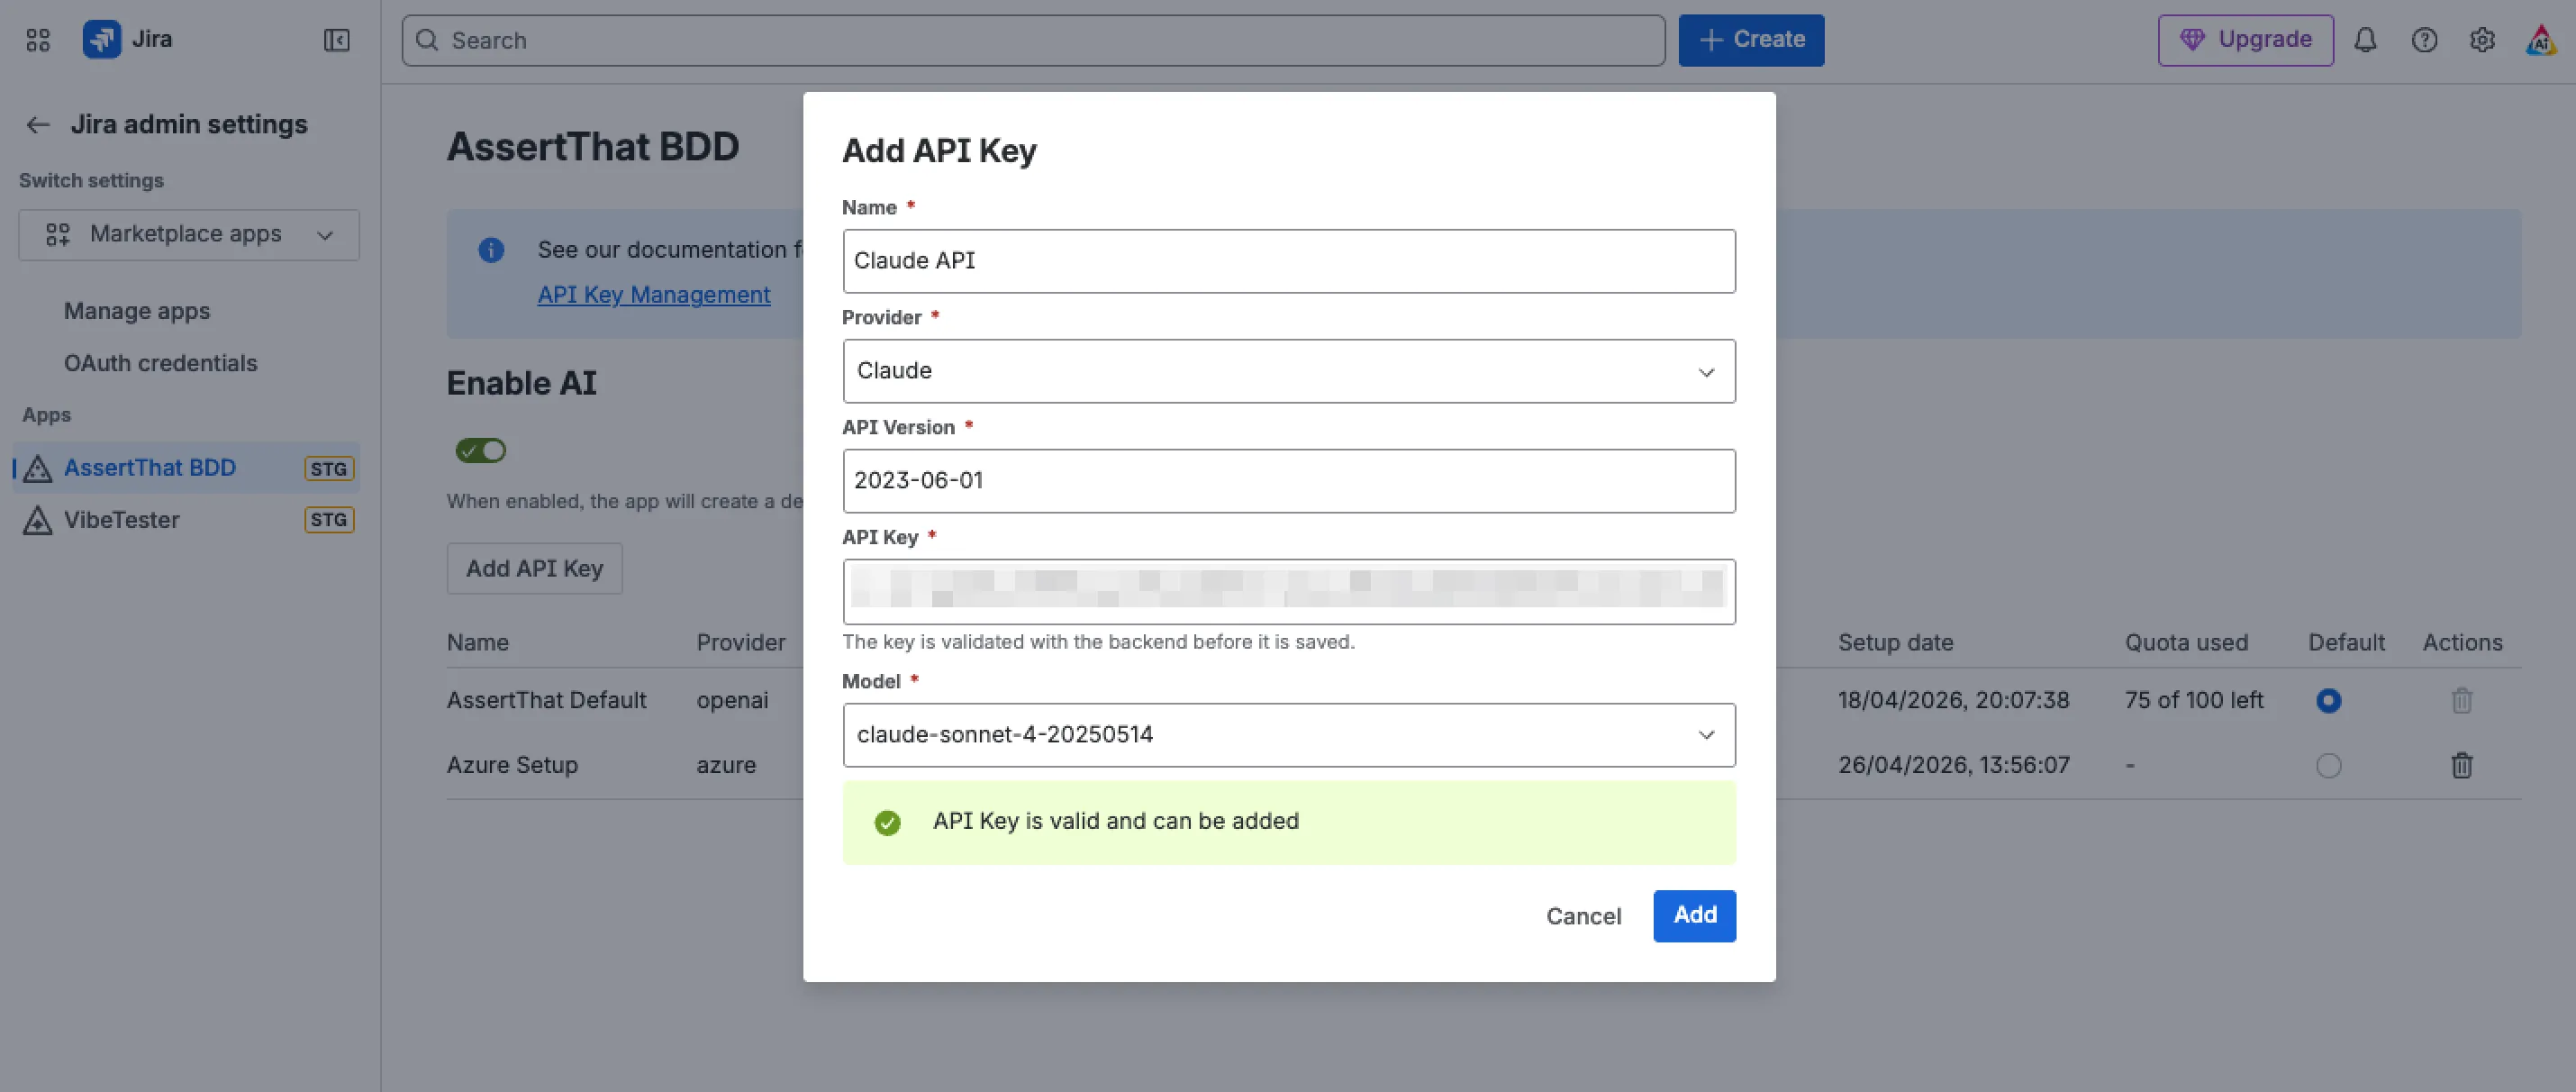Click the "26/04/2026, 13:56:07" setup date
2576x1092 pixels.
tap(1953, 765)
